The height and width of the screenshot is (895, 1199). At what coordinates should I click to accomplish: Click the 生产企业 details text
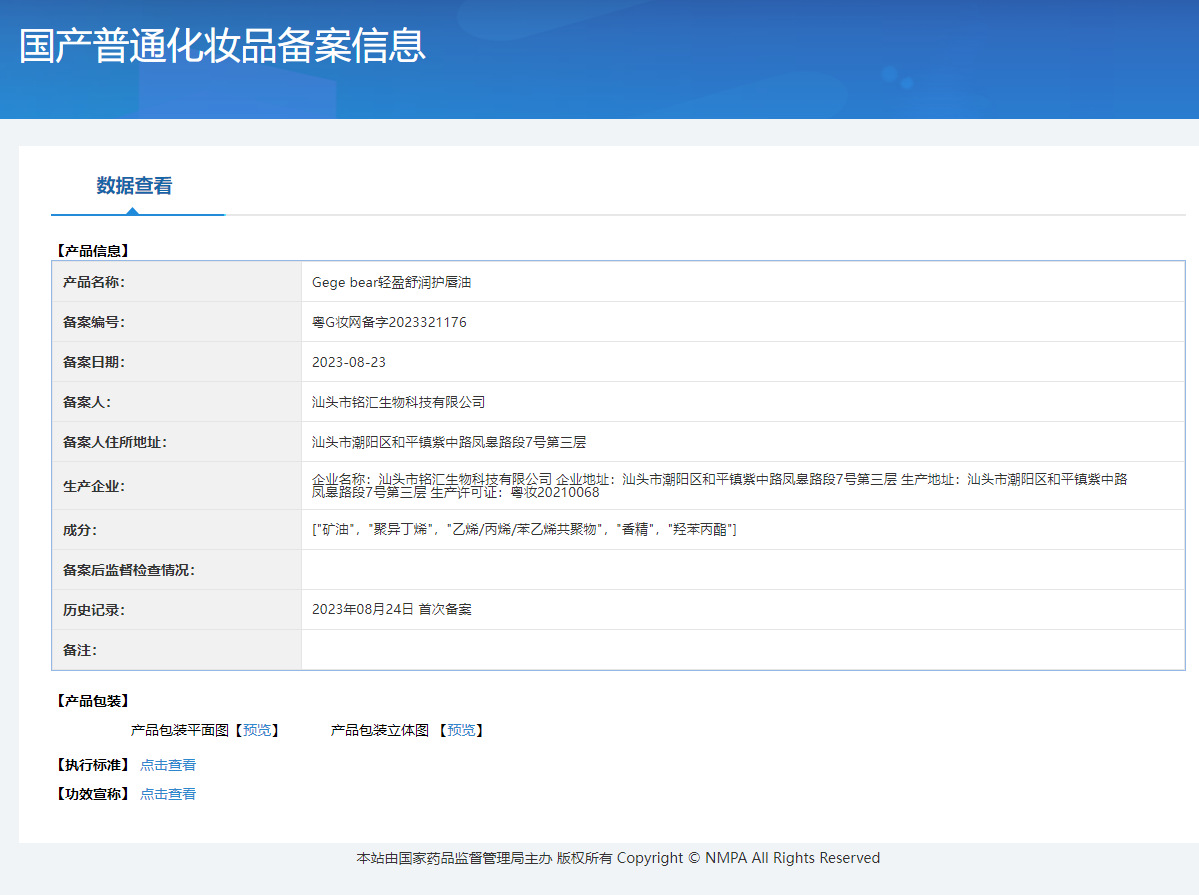pyautogui.click(x=720, y=486)
